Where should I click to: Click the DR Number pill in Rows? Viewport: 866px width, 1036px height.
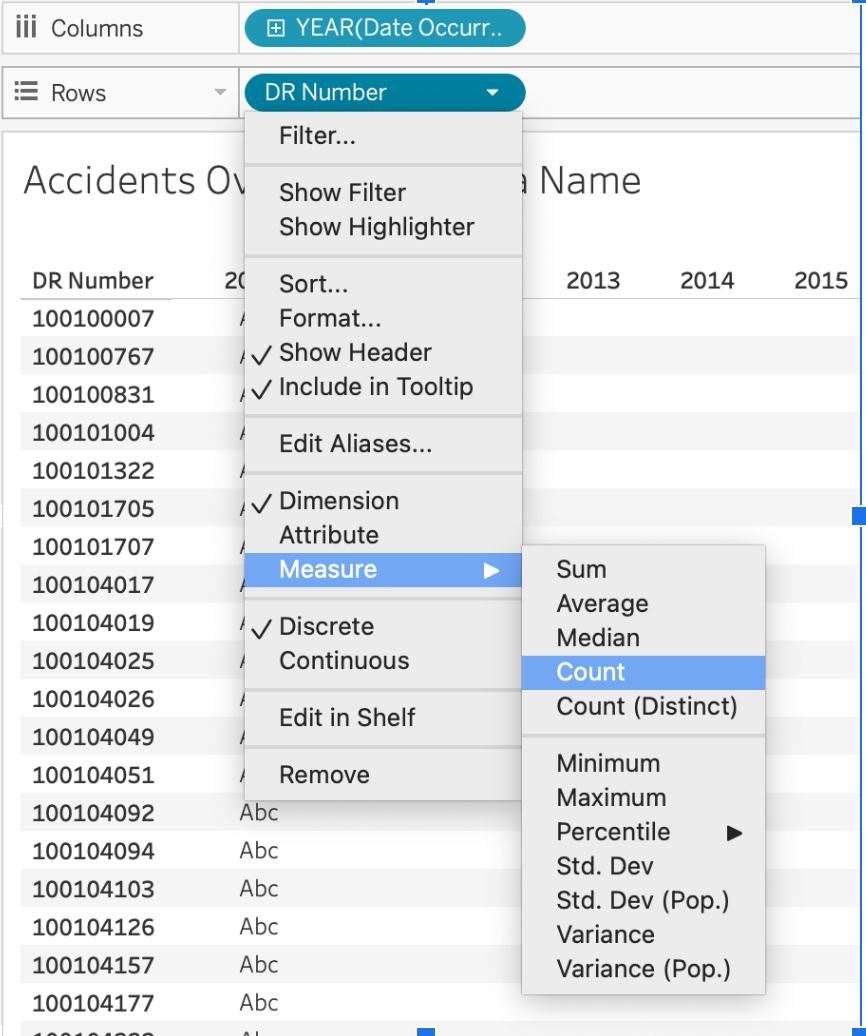pyautogui.click(x=385, y=92)
